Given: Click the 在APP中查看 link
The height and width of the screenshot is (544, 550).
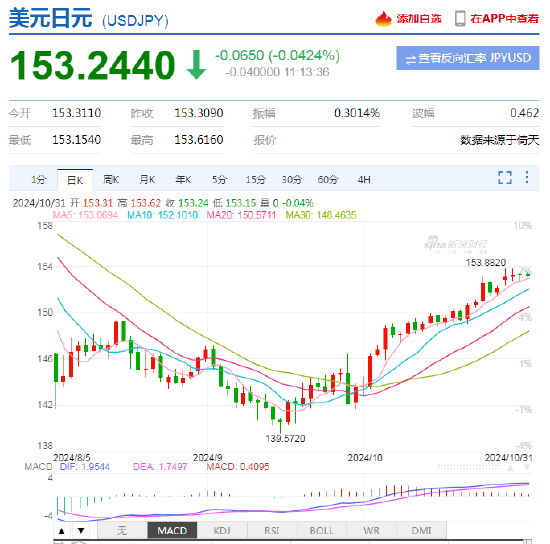Looking at the screenshot, I should pos(504,19).
